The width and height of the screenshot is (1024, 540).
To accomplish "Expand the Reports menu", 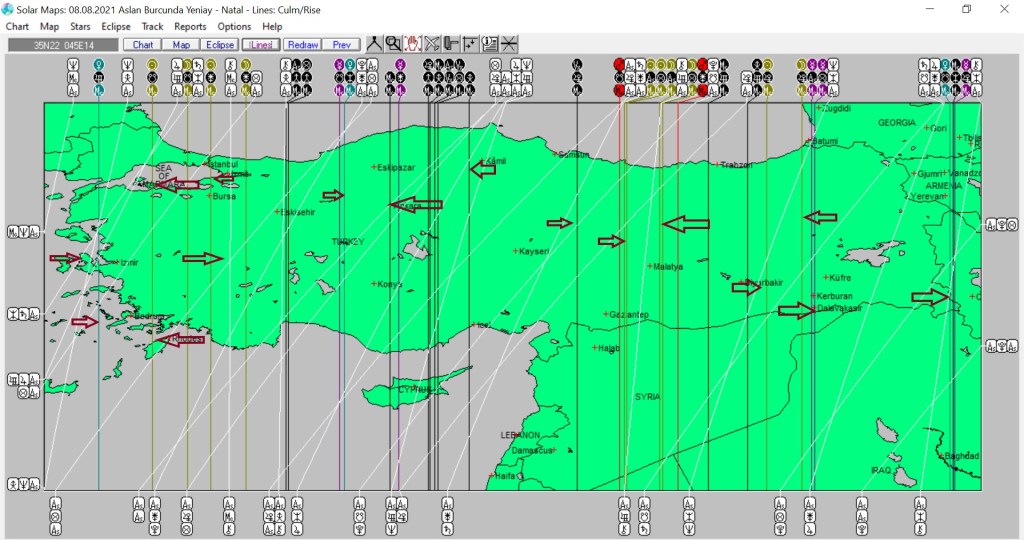I will 190,26.
